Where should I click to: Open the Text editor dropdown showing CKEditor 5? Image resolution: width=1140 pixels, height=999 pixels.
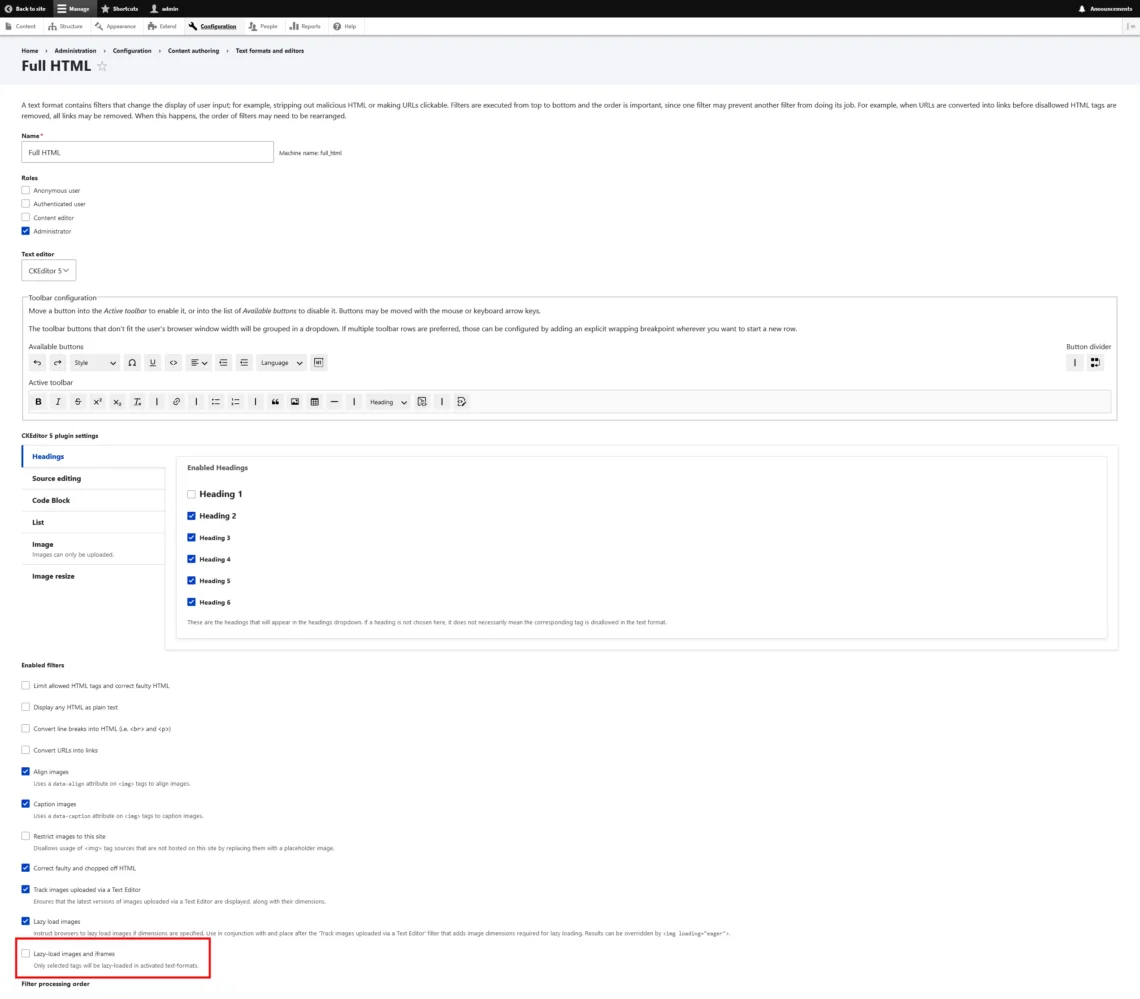pyautogui.click(x=48, y=269)
